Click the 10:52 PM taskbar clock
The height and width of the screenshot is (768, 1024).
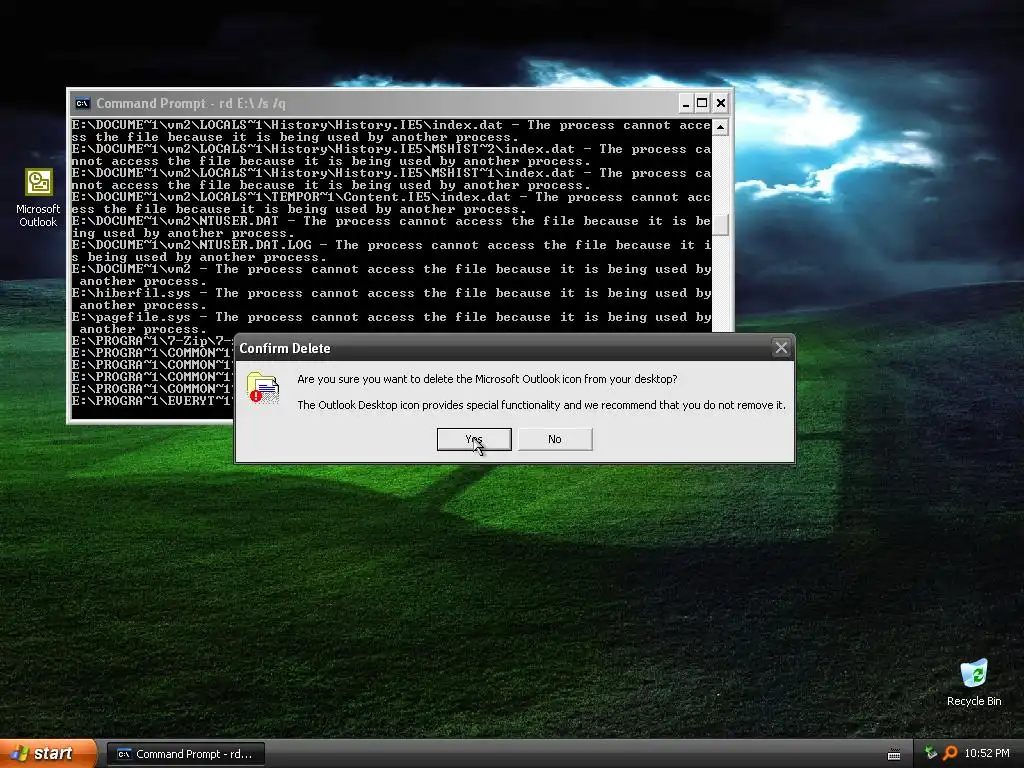coord(987,754)
